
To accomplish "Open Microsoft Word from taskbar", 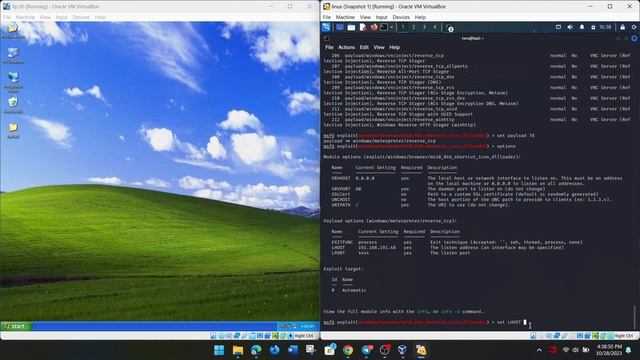I will click(293, 350).
